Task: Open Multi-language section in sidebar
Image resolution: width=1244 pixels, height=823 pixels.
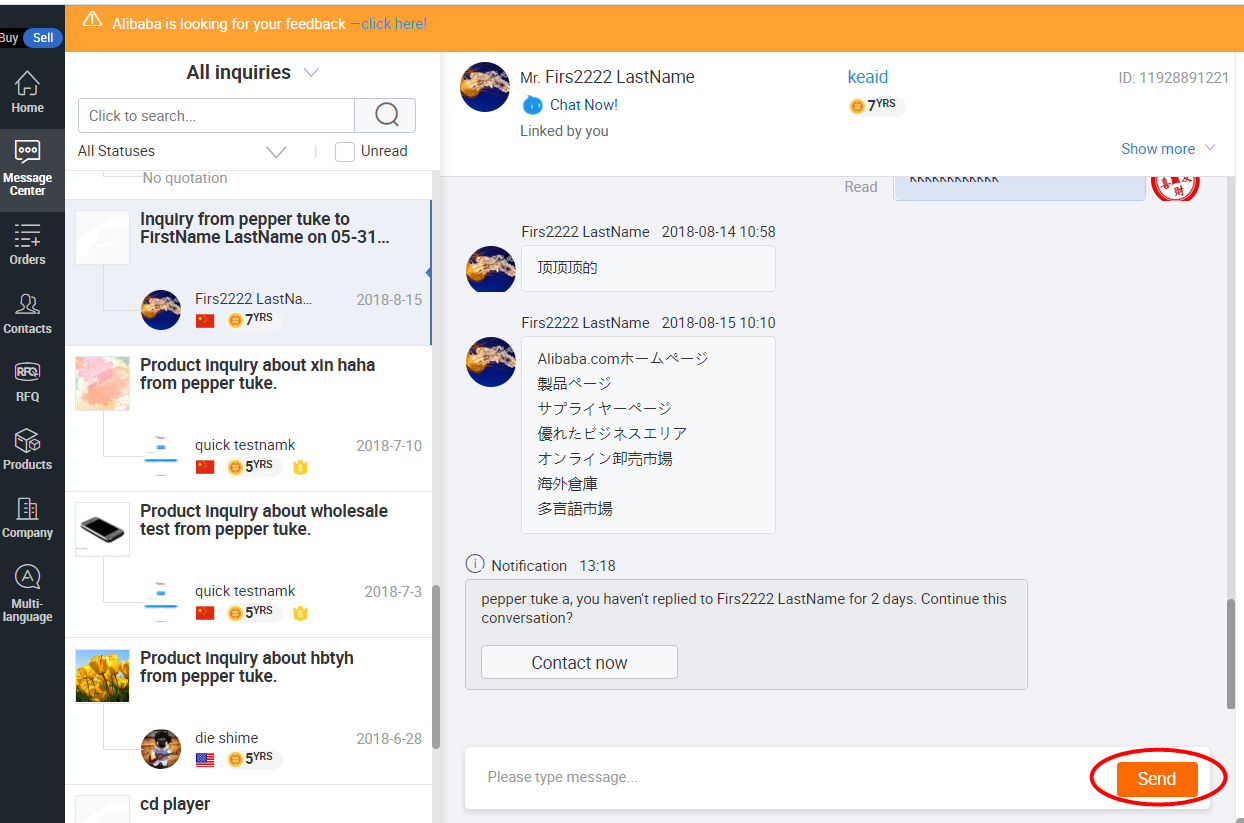Action: [28, 594]
